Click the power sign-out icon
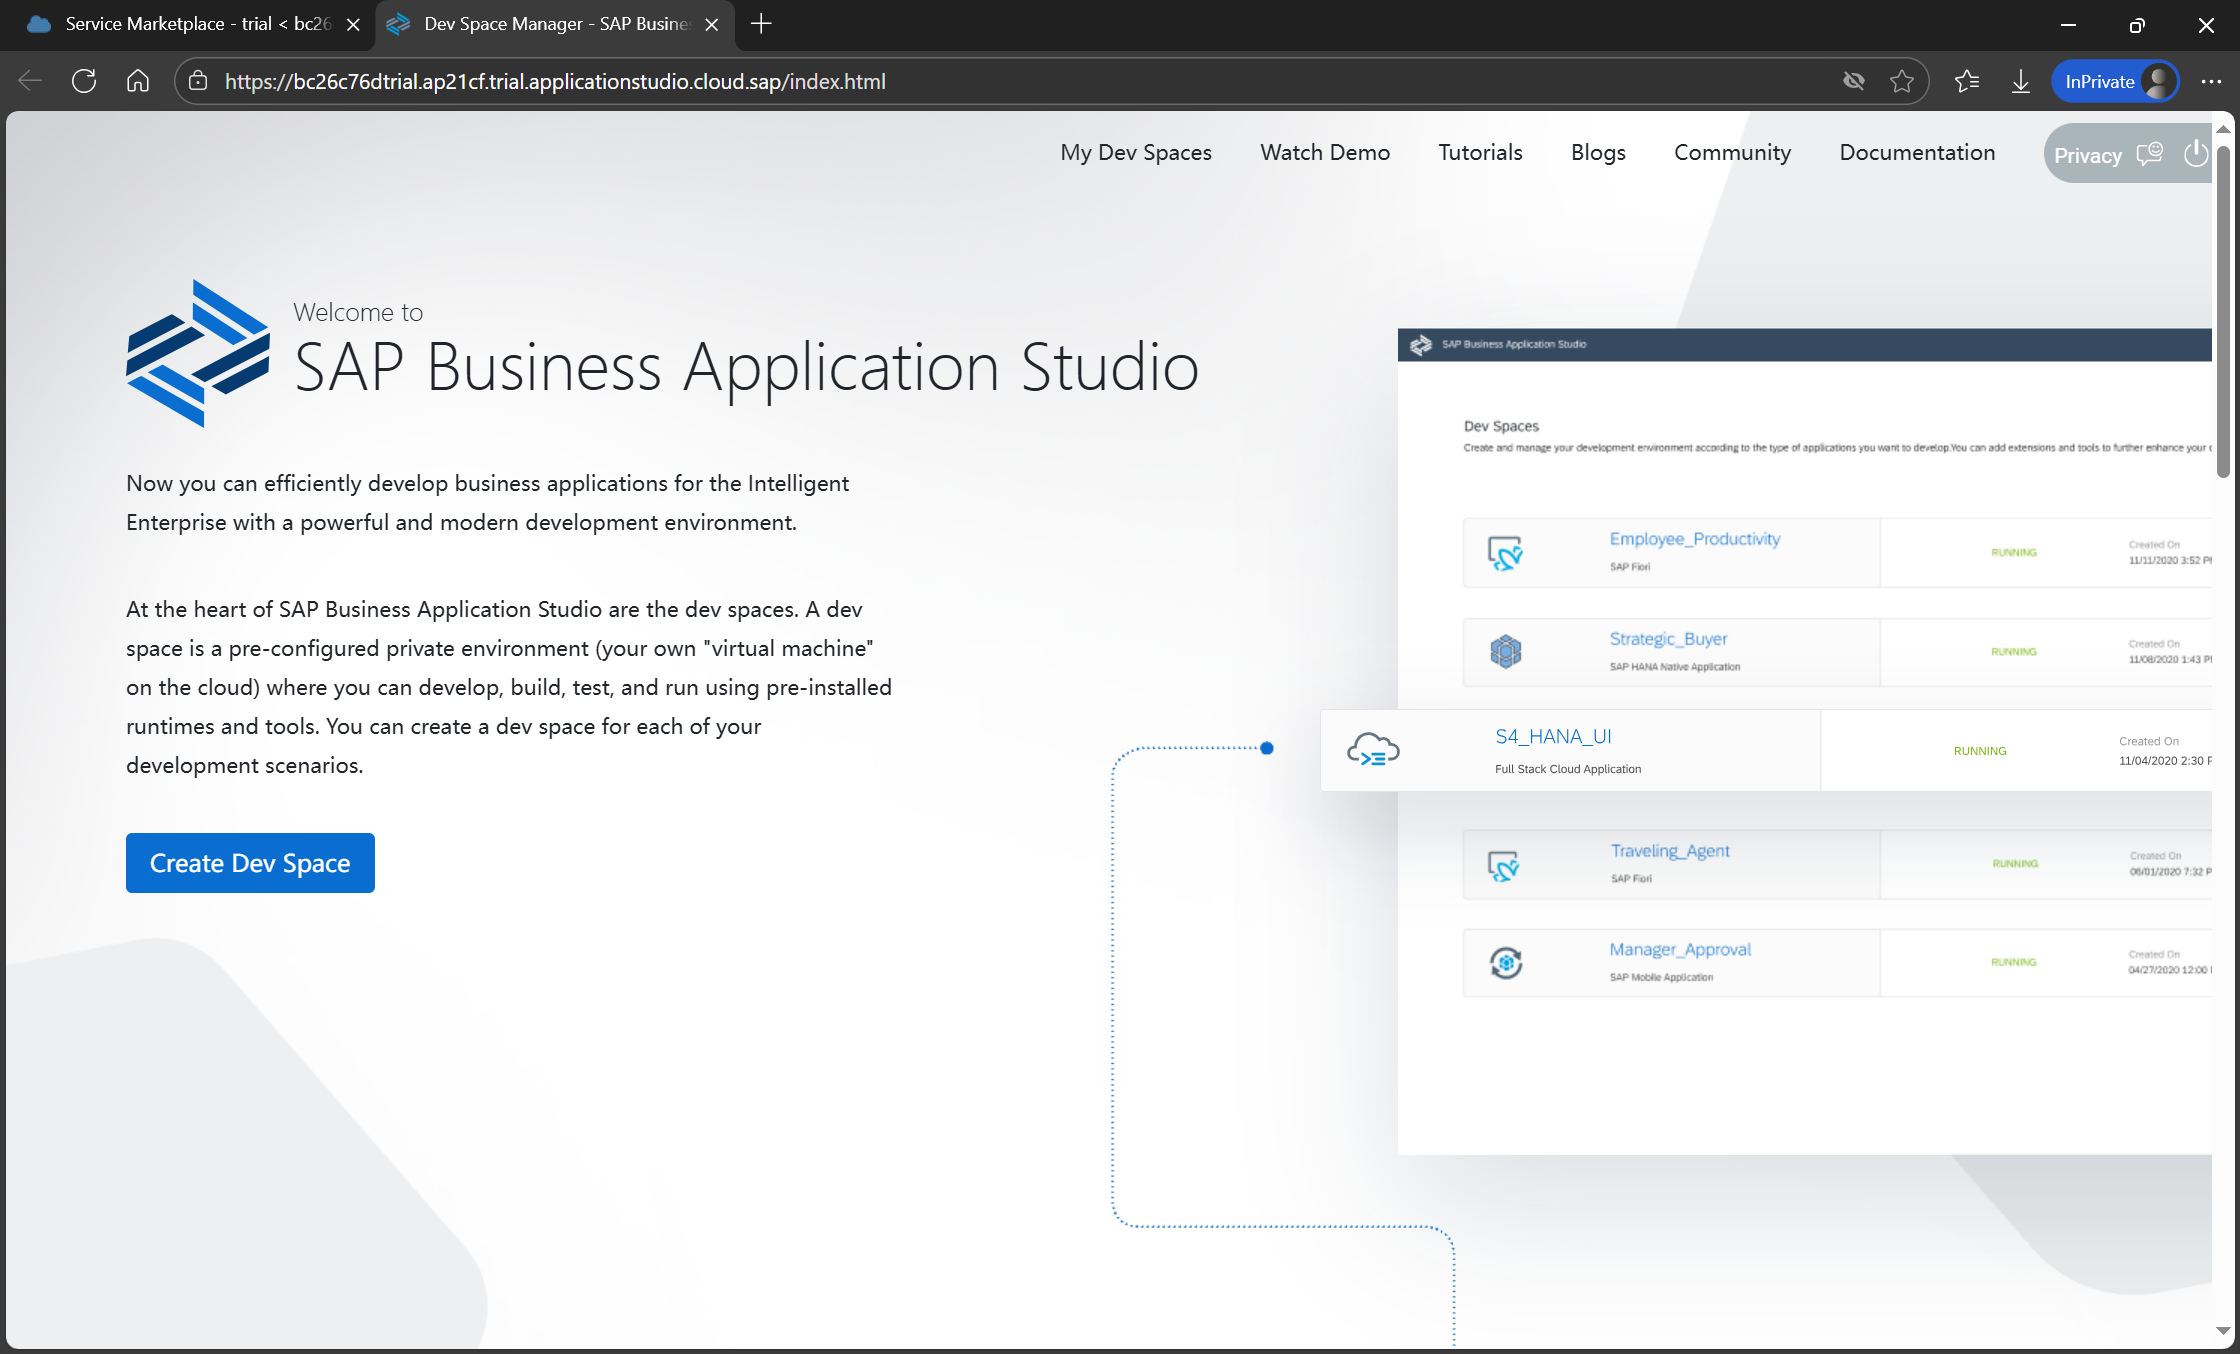2240x1354 pixels. tap(2195, 153)
